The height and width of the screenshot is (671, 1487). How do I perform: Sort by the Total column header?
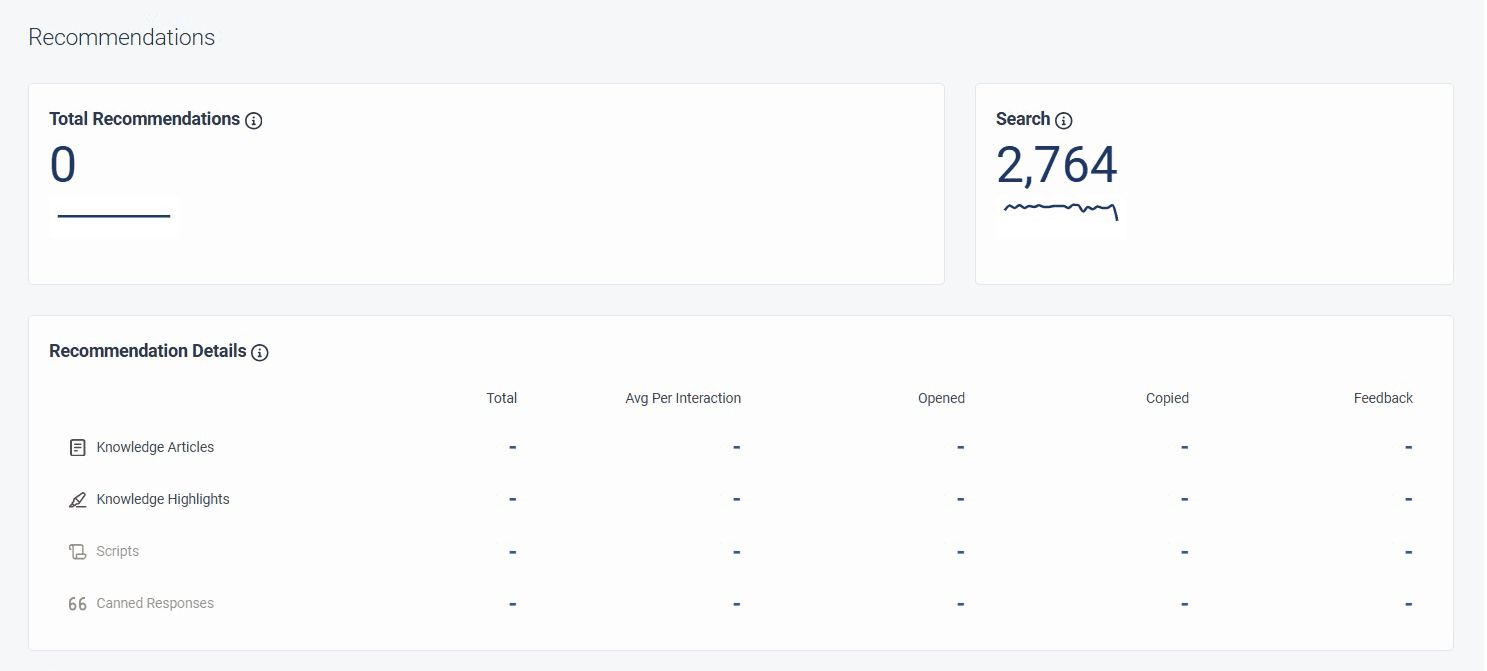[501, 398]
